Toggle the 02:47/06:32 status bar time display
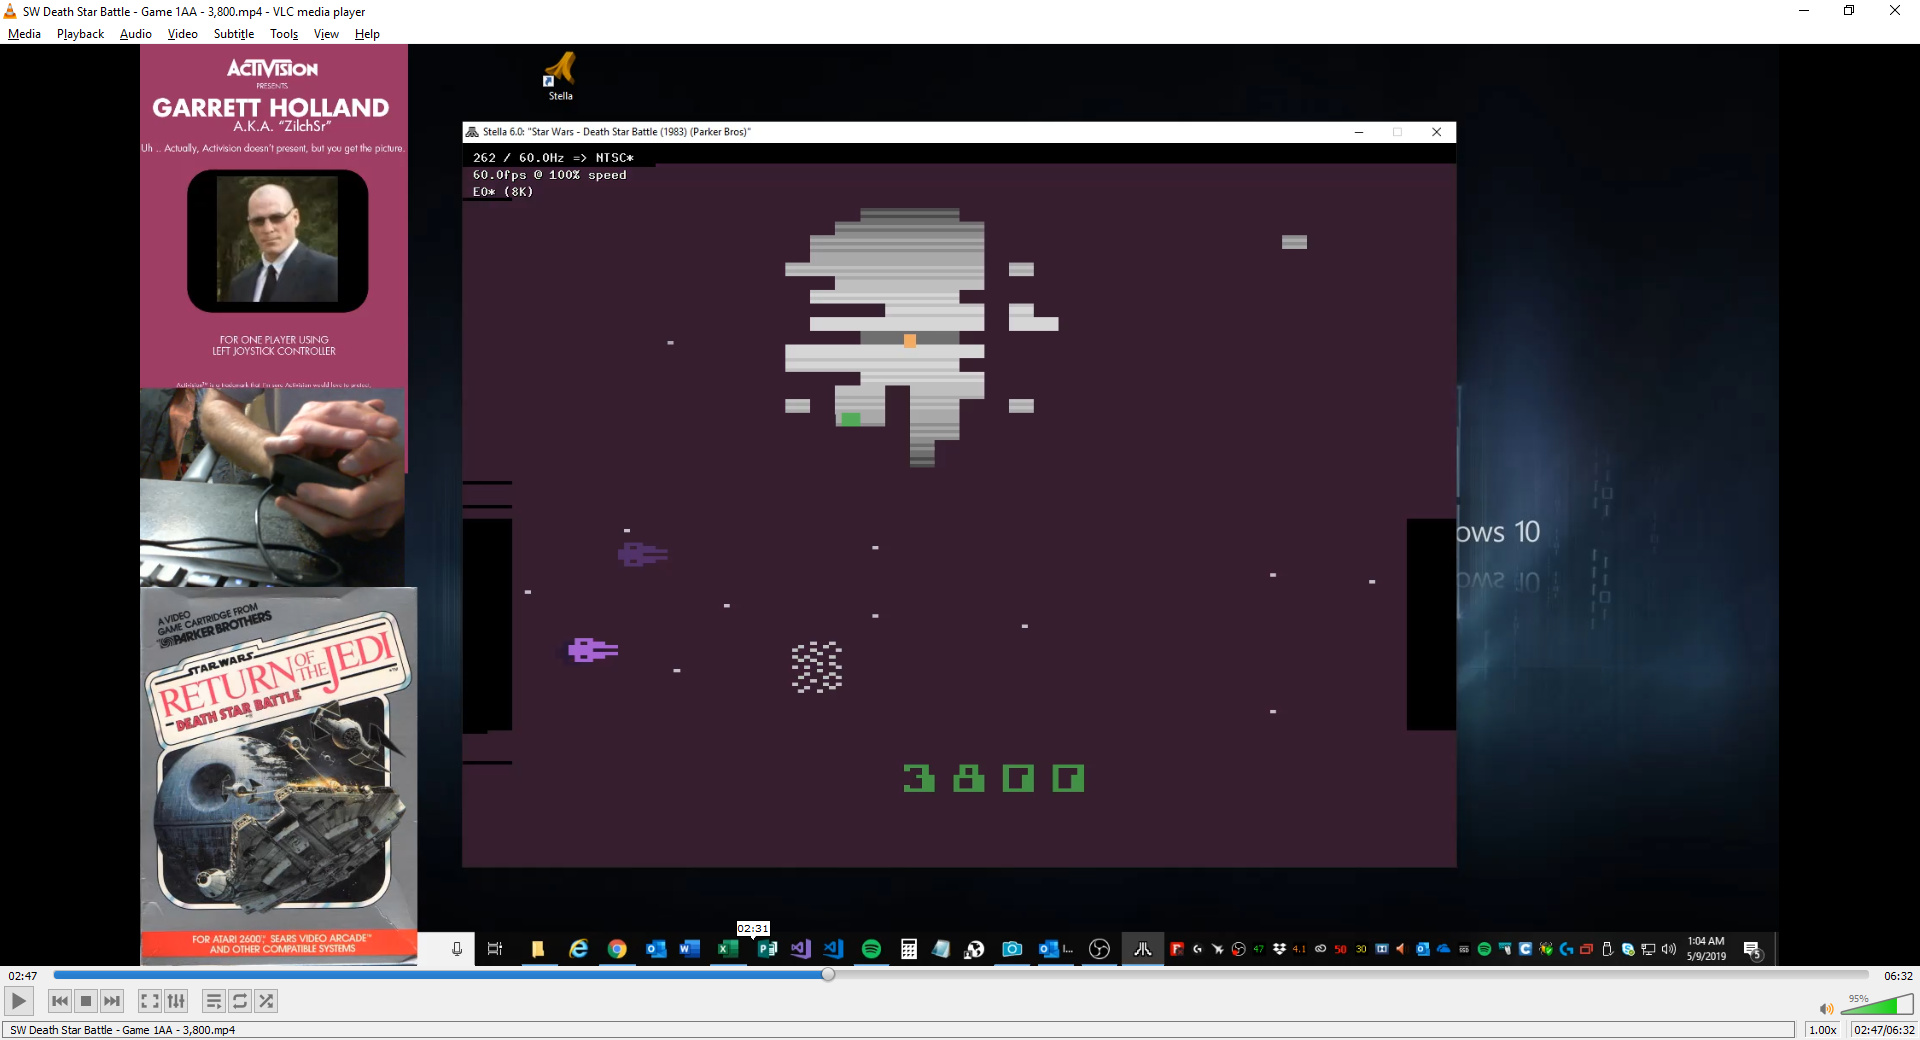 point(1884,1030)
